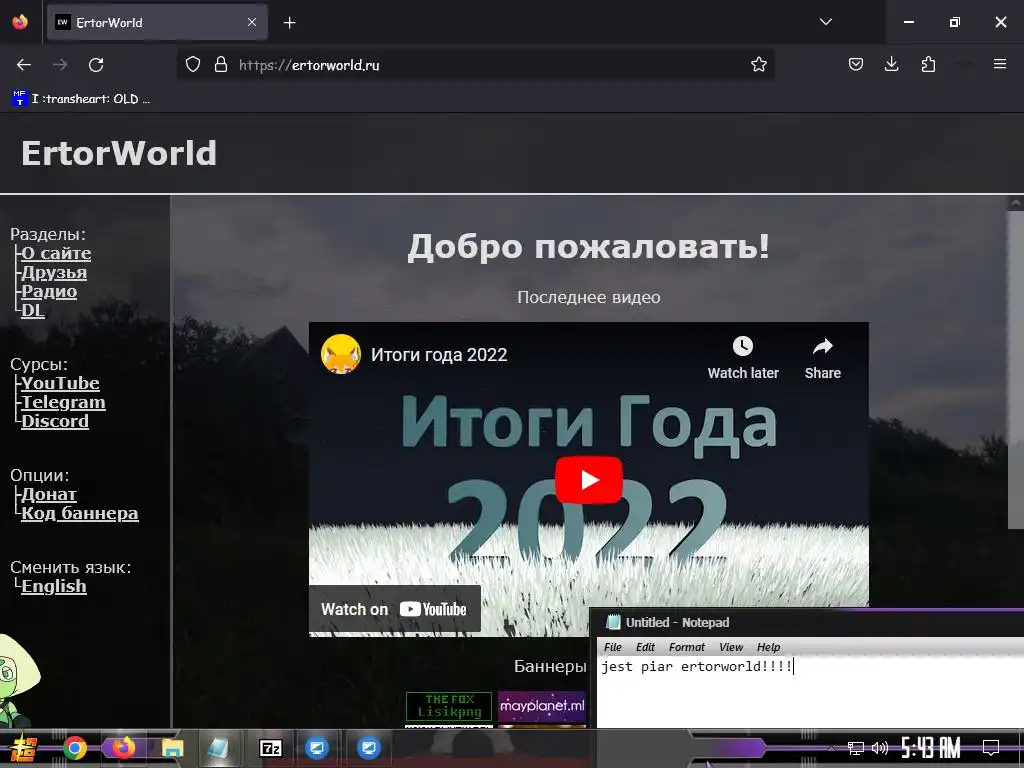Open Notepad Help menu

768,647
